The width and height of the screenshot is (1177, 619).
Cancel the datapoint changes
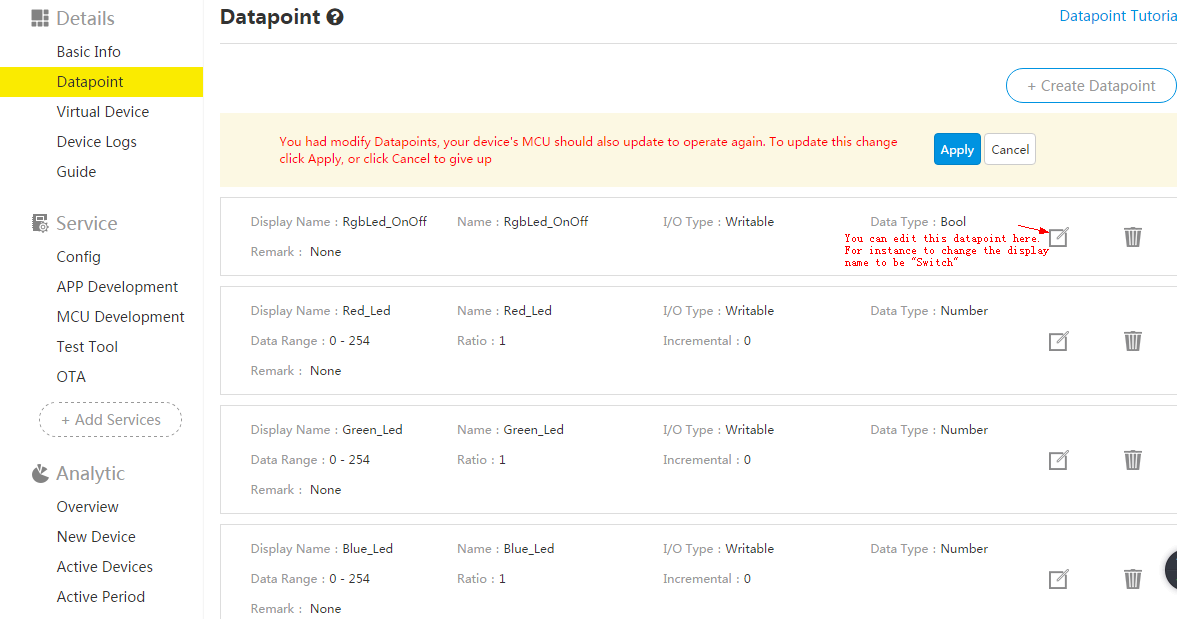(x=1009, y=149)
